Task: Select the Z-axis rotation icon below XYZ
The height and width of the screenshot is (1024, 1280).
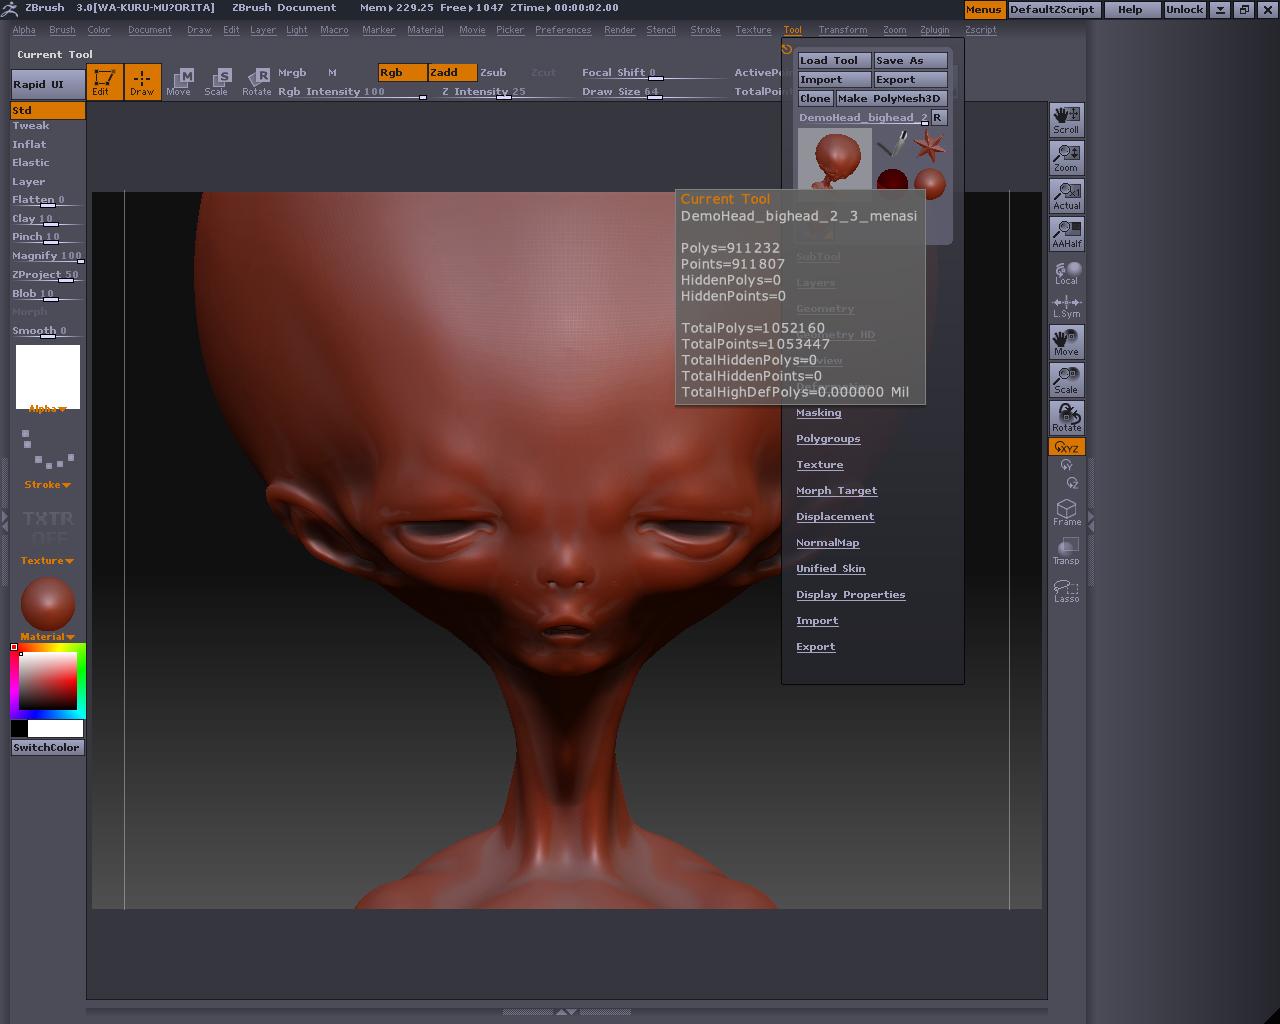Action: 1071,483
